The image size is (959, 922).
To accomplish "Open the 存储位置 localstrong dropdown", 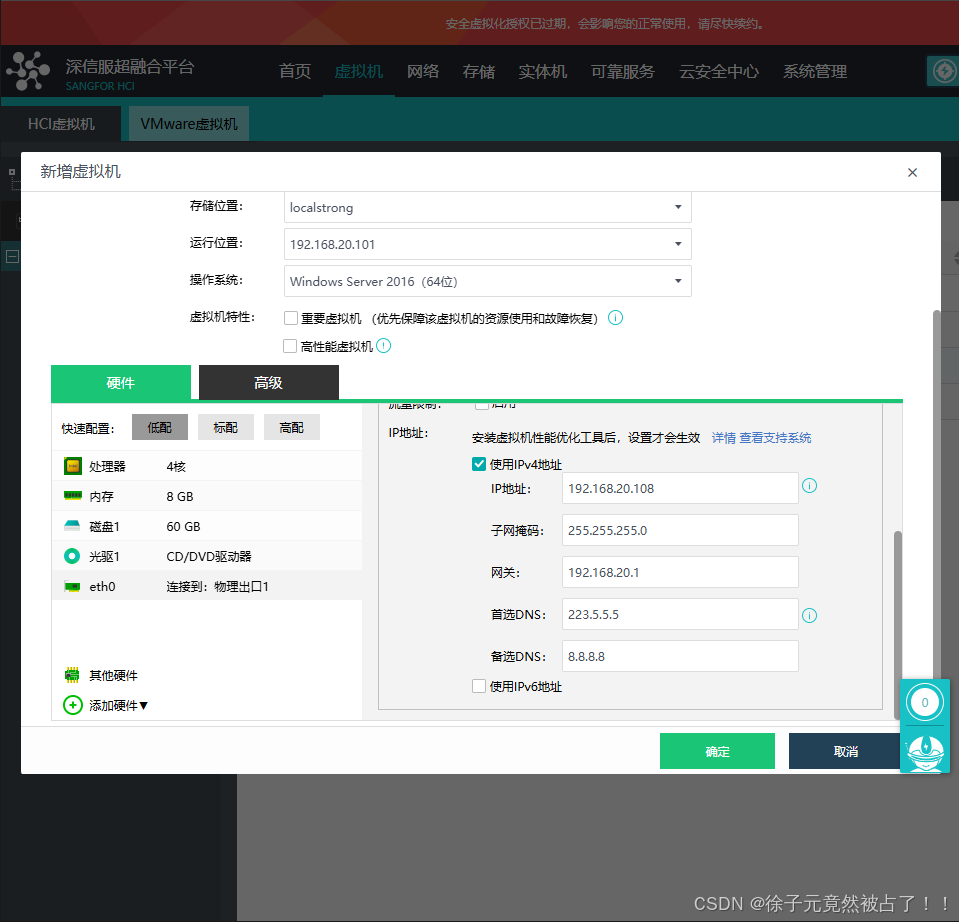I will (x=487, y=207).
